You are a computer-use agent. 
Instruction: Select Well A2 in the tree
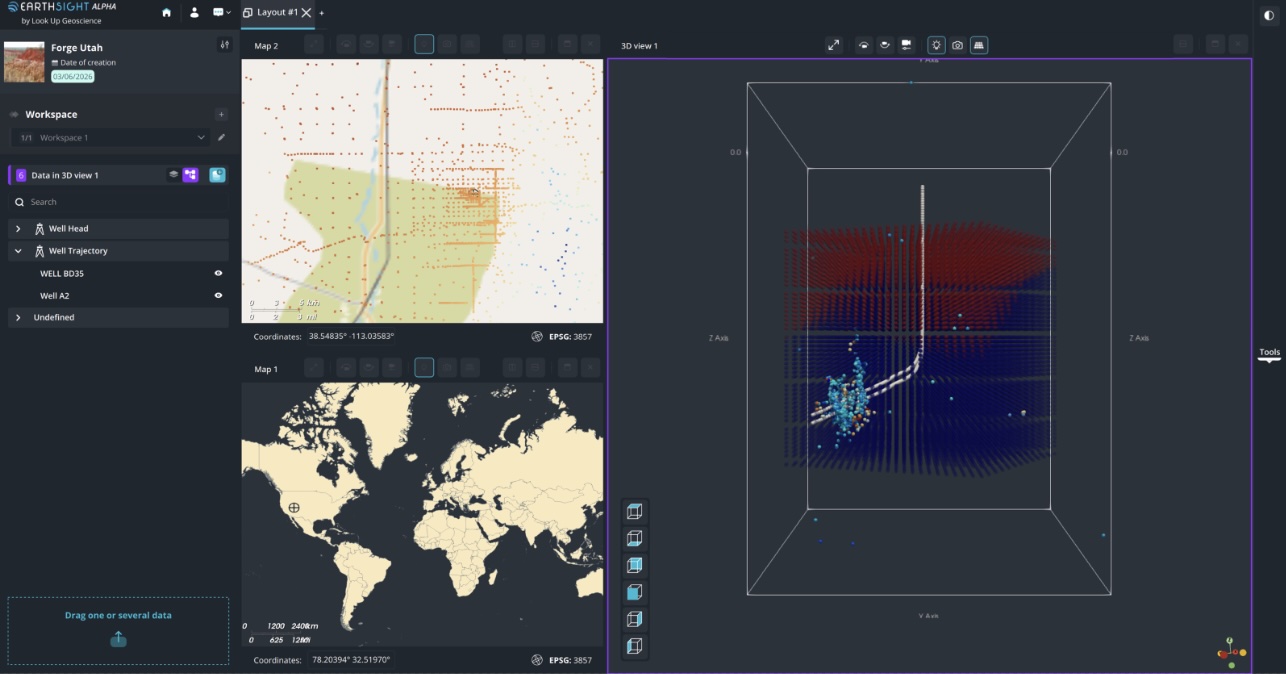pyautogui.click(x=54, y=296)
